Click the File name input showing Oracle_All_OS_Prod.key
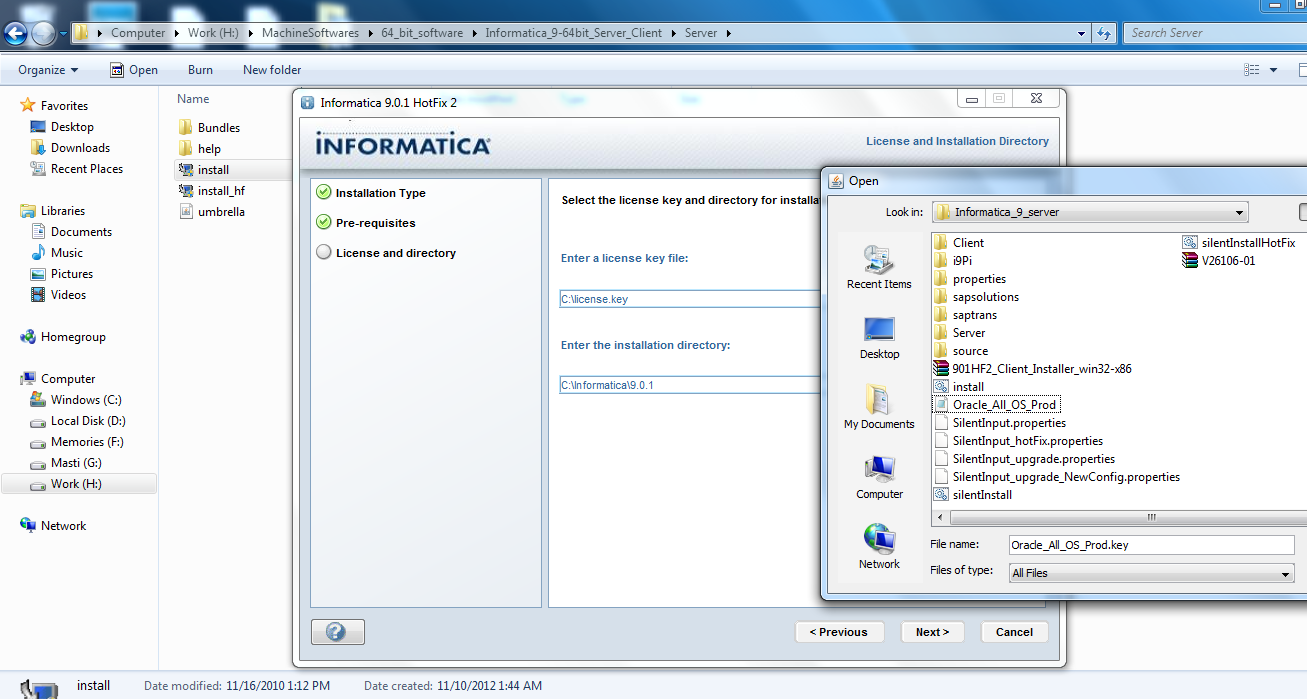Viewport: 1307px width, 699px height. [x=1150, y=544]
